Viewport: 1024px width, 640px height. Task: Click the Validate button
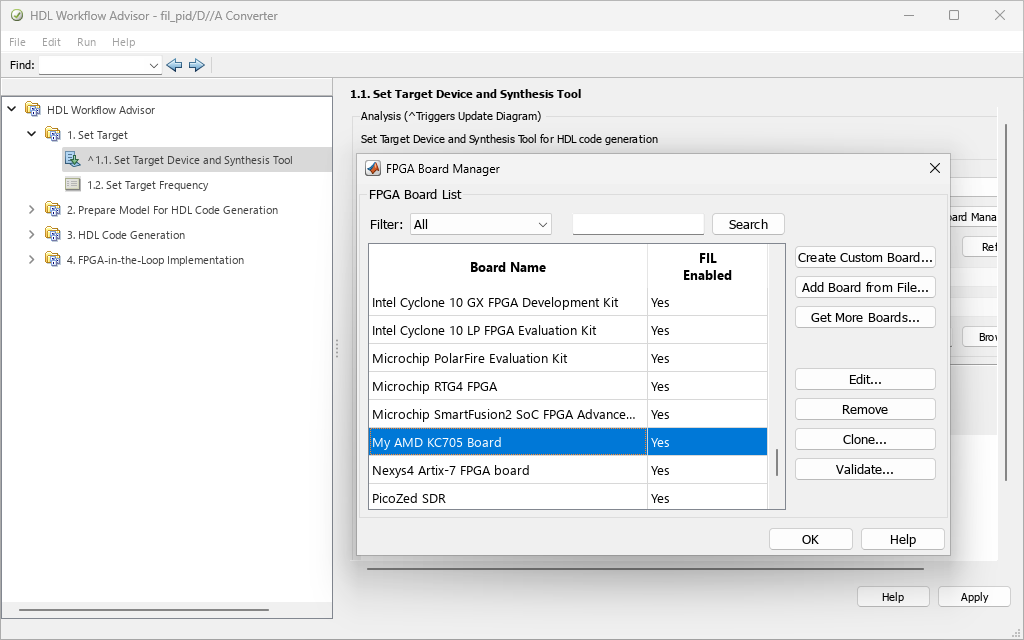pos(865,469)
